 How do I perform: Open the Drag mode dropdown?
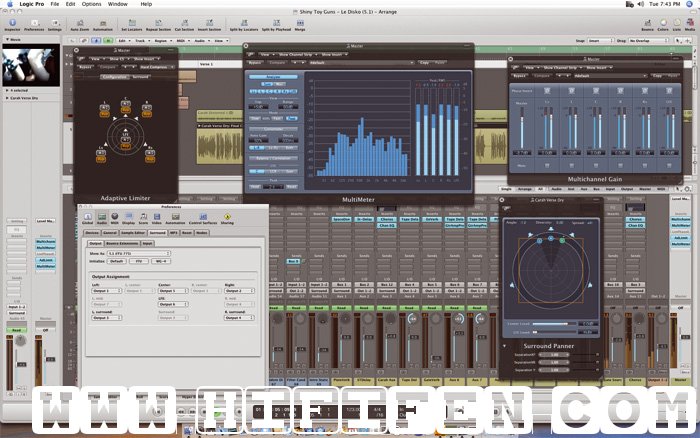click(x=647, y=41)
